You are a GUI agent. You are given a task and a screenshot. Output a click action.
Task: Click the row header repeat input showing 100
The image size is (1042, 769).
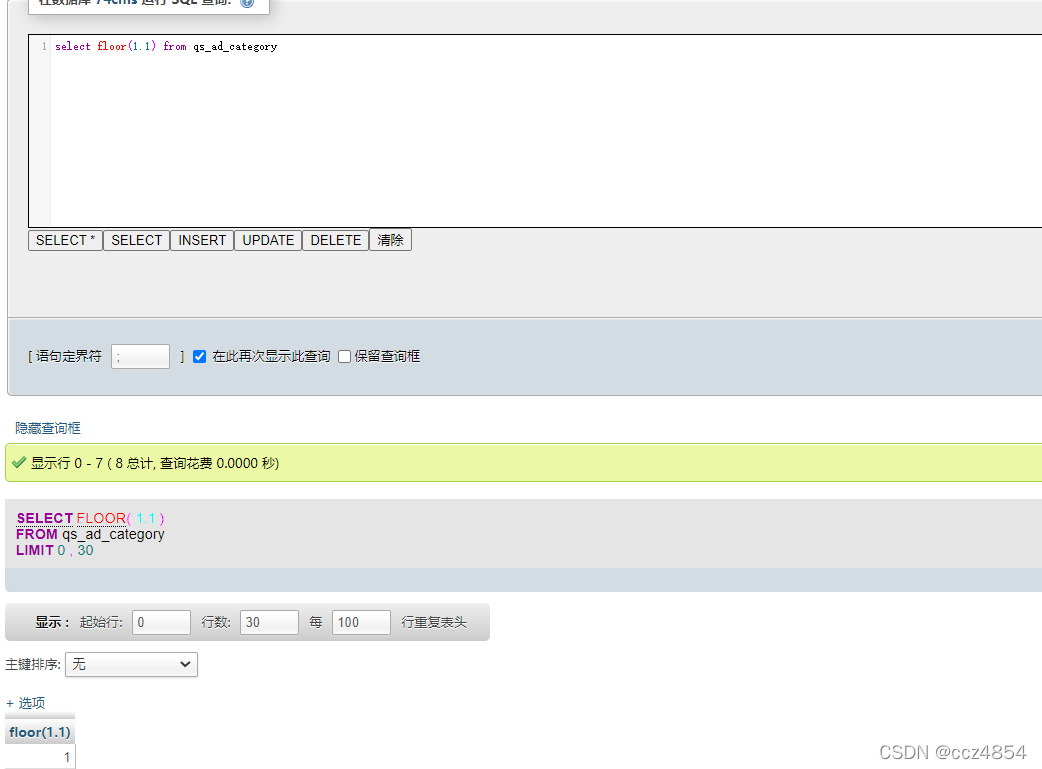tap(360, 622)
